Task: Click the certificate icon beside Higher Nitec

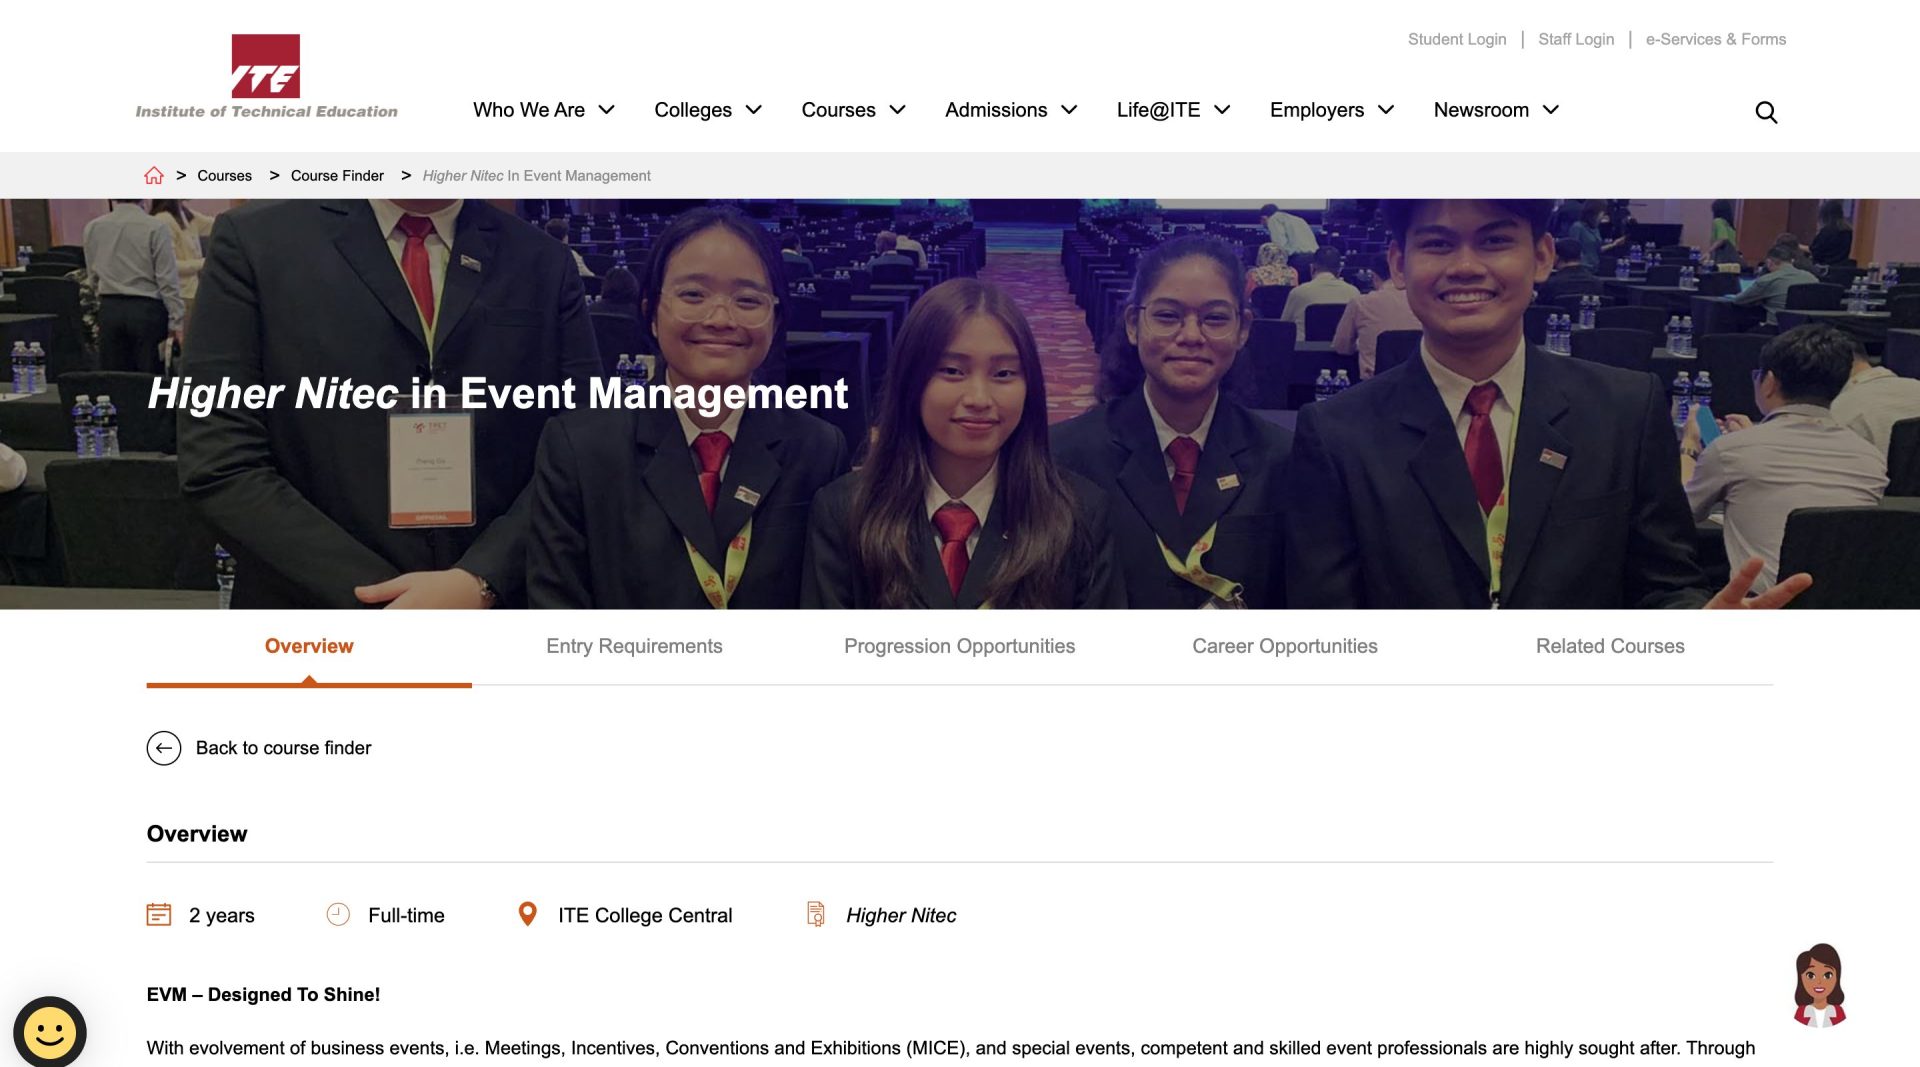Action: click(817, 913)
